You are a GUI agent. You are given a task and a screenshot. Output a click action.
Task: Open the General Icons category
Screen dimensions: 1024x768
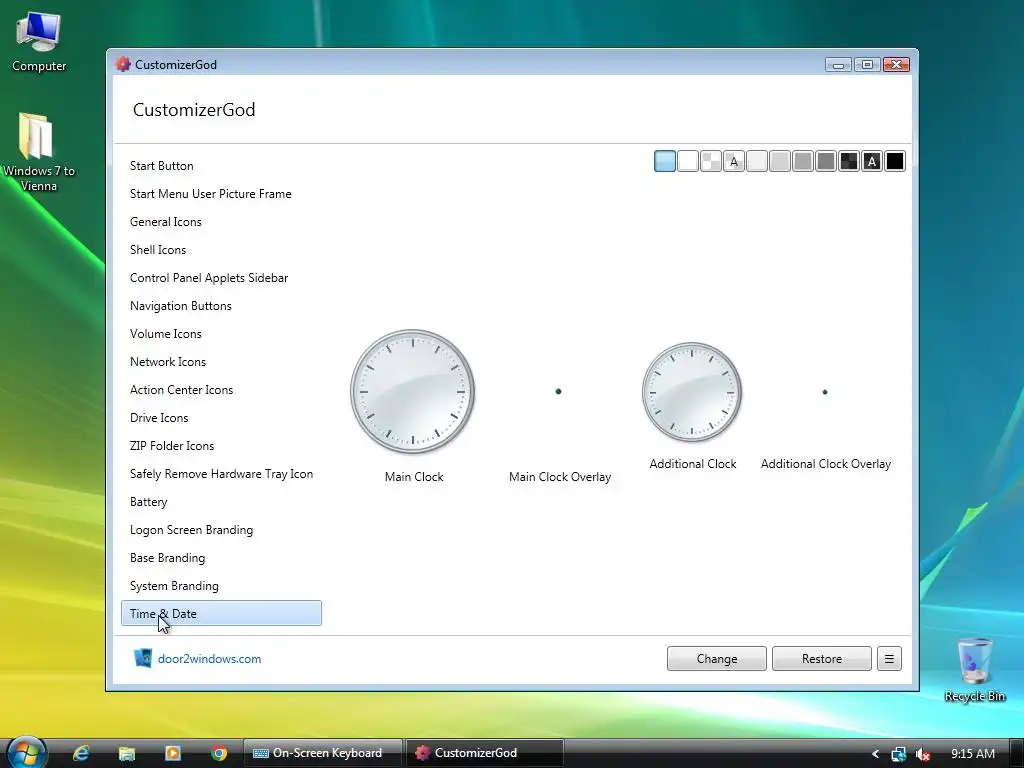coord(221,222)
